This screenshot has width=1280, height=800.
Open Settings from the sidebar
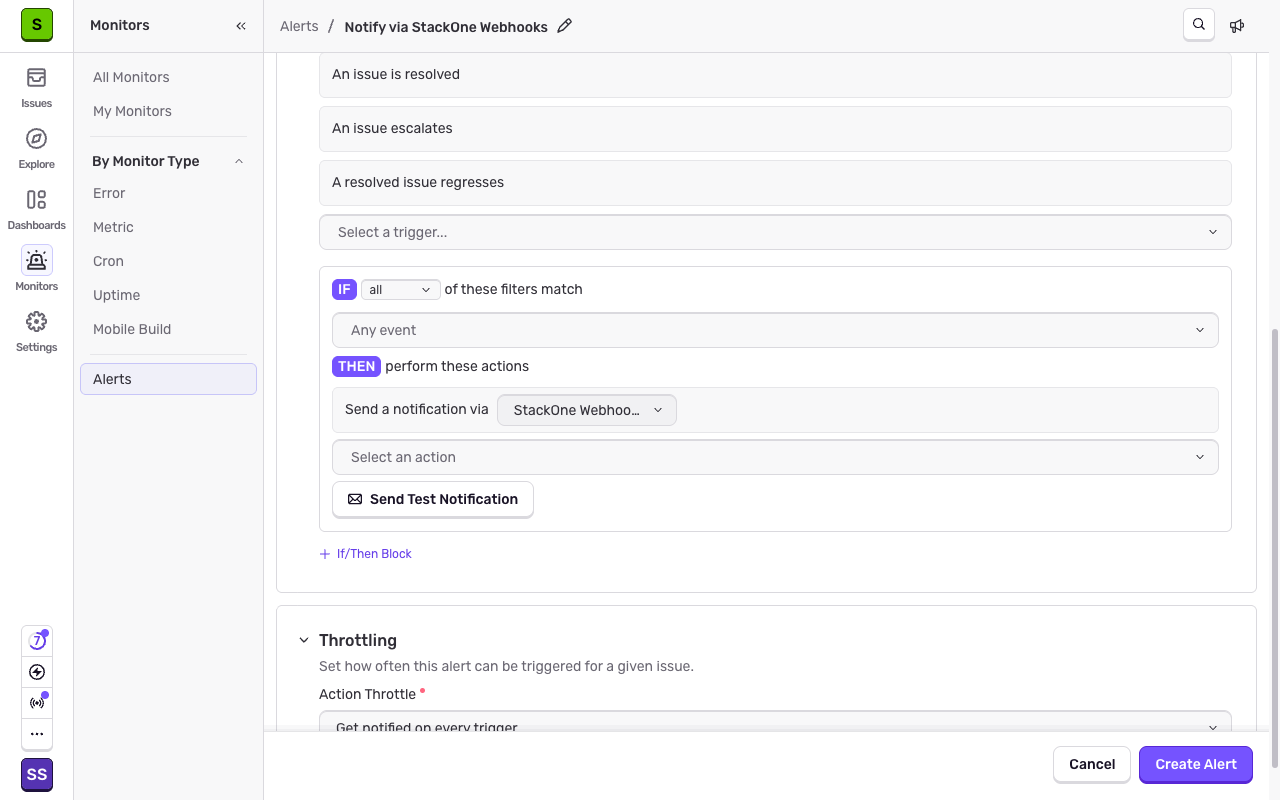37,332
